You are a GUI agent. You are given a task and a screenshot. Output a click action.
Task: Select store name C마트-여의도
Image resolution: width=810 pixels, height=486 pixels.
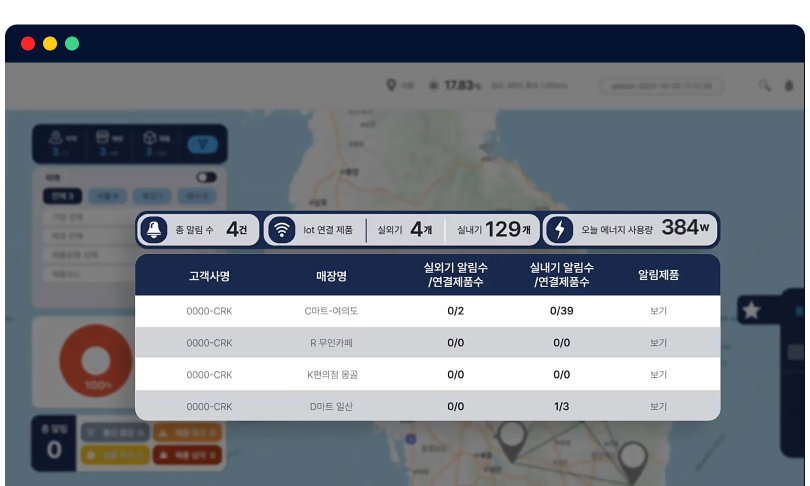pos(331,311)
